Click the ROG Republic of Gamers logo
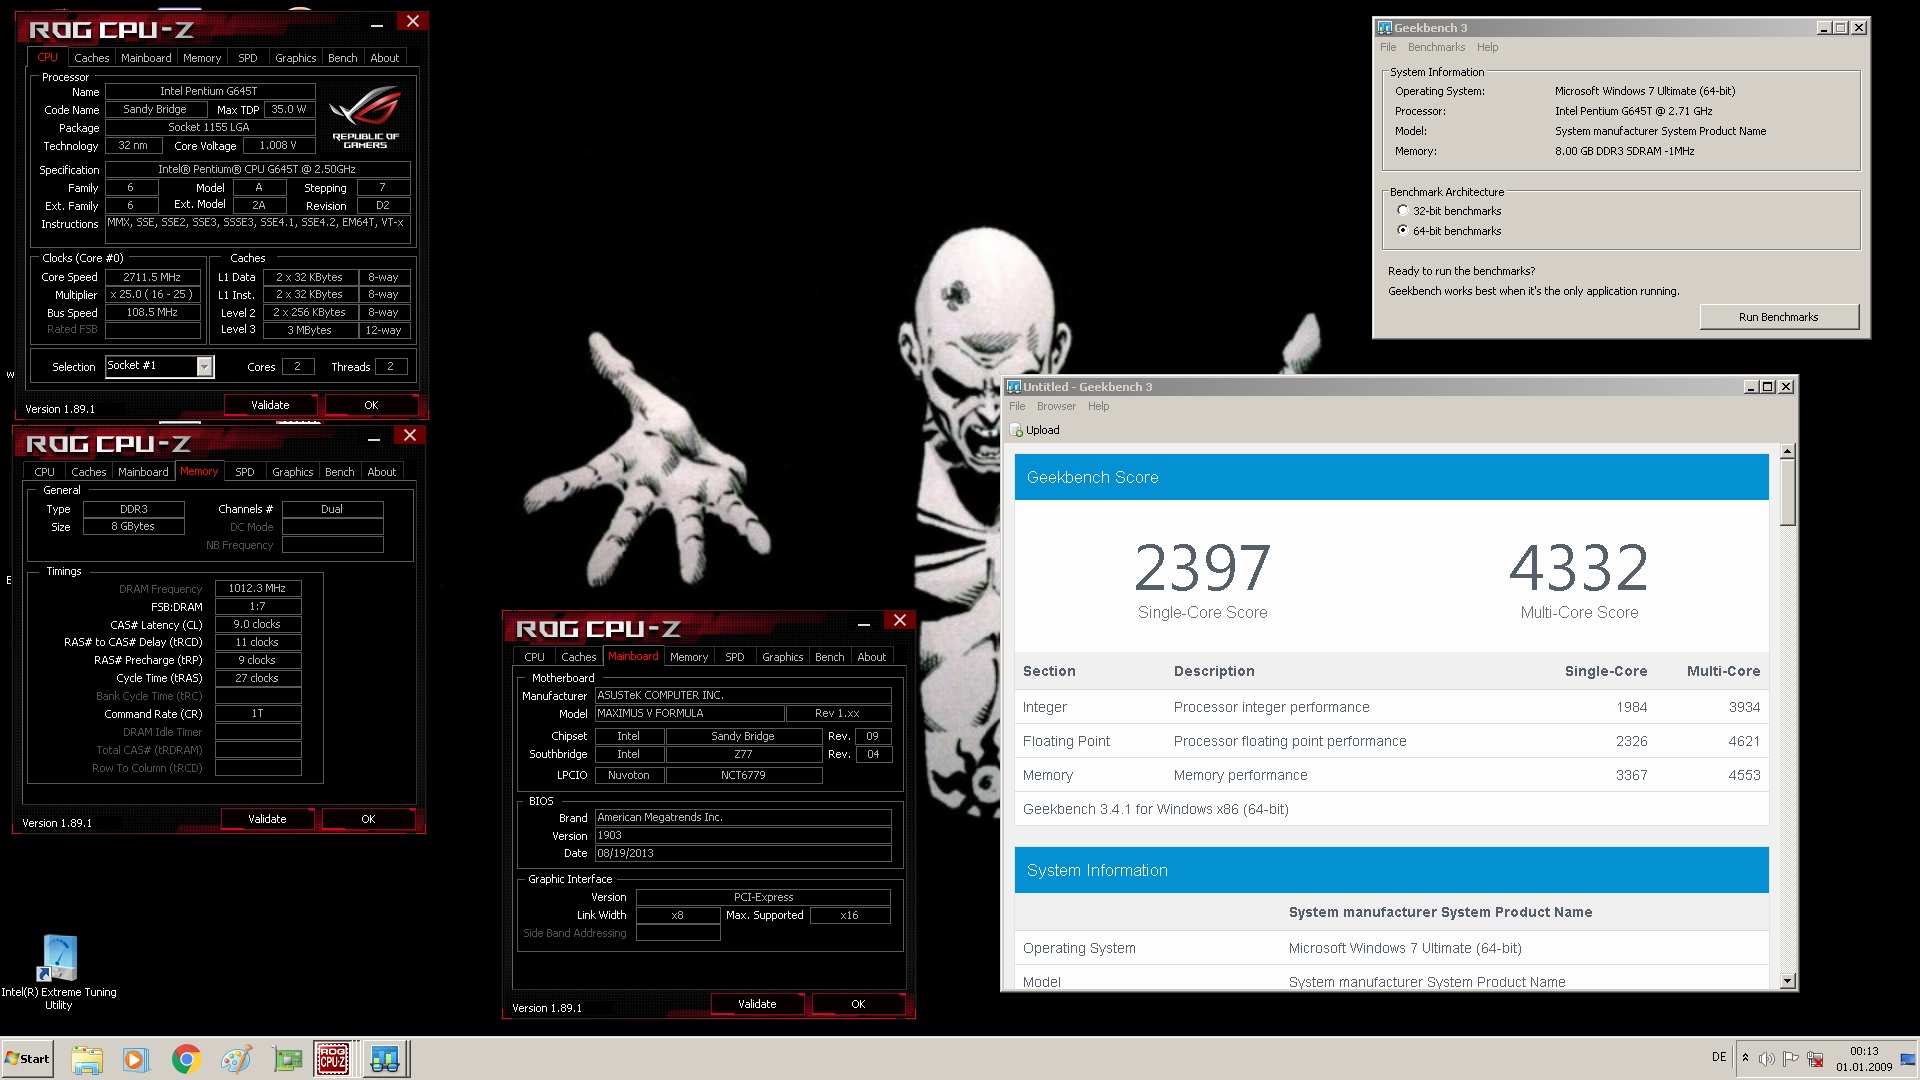The height and width of the screenshot is (1080, 1920). (365, 118)
